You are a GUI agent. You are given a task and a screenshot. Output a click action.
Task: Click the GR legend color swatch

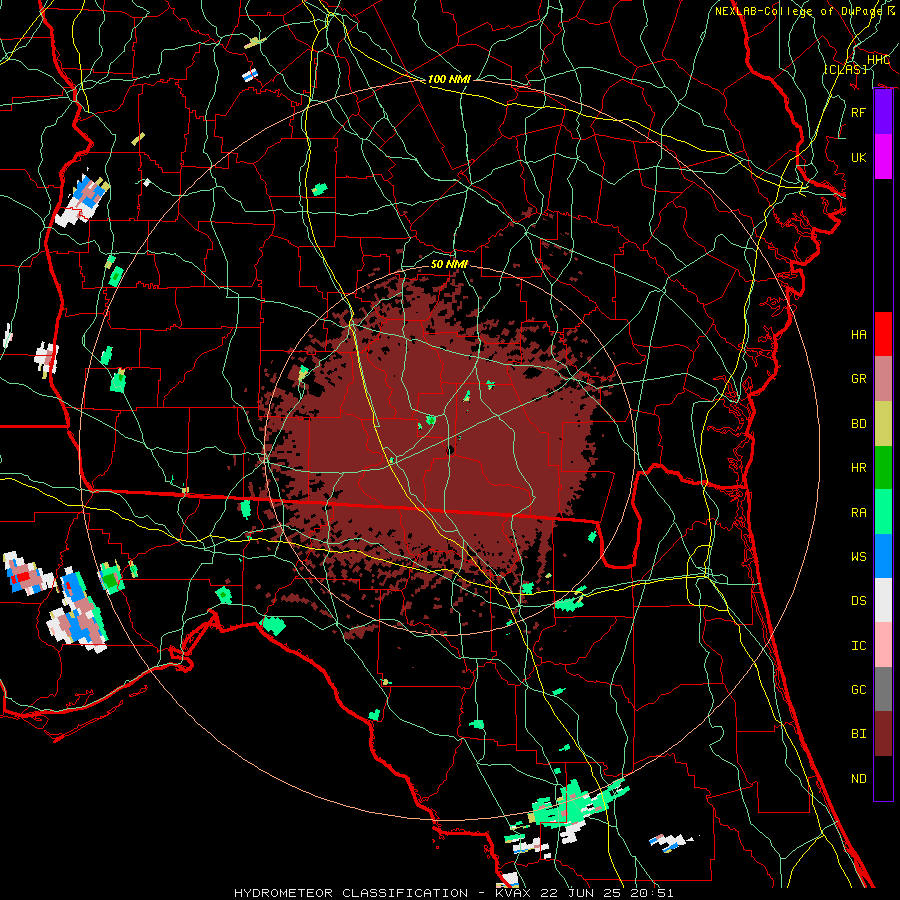point(883,378)
